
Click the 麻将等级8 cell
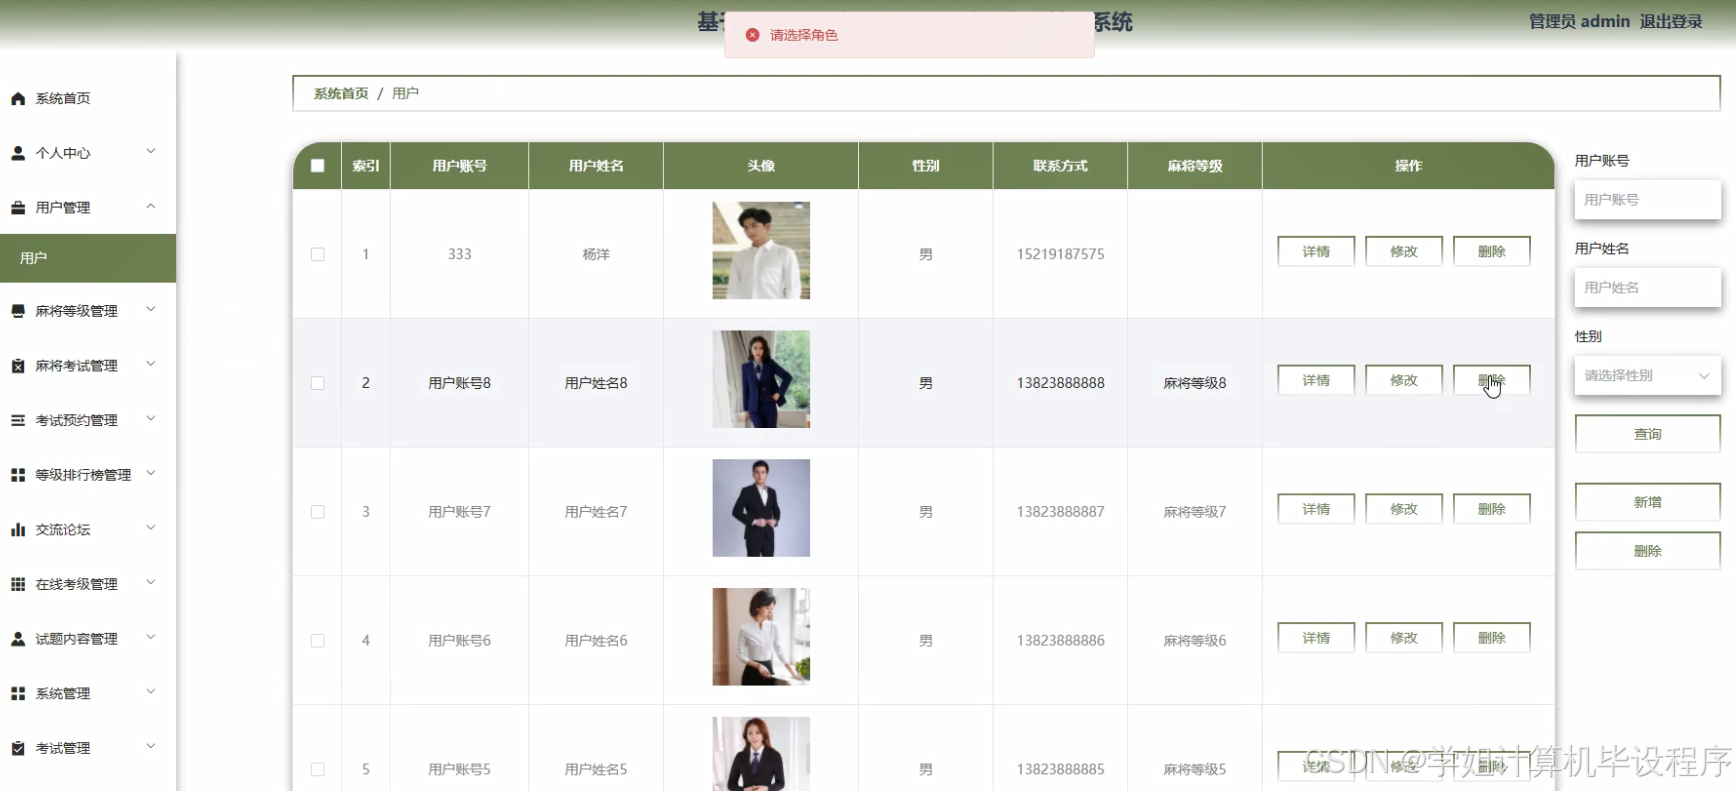[1195, 383]
